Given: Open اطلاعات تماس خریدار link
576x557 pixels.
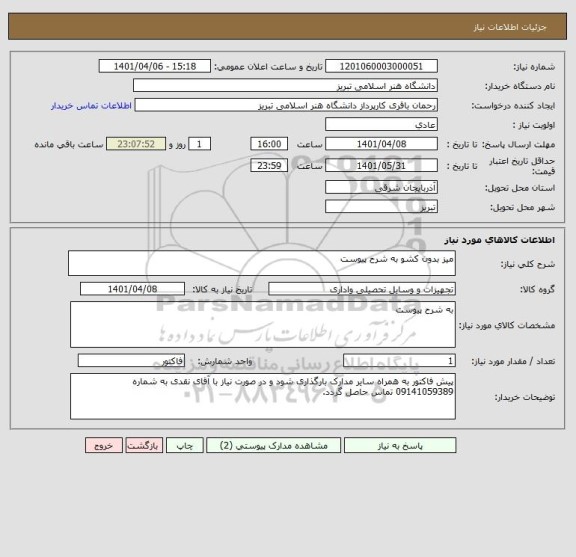Looking at the screenshot, I should point(91,106).
